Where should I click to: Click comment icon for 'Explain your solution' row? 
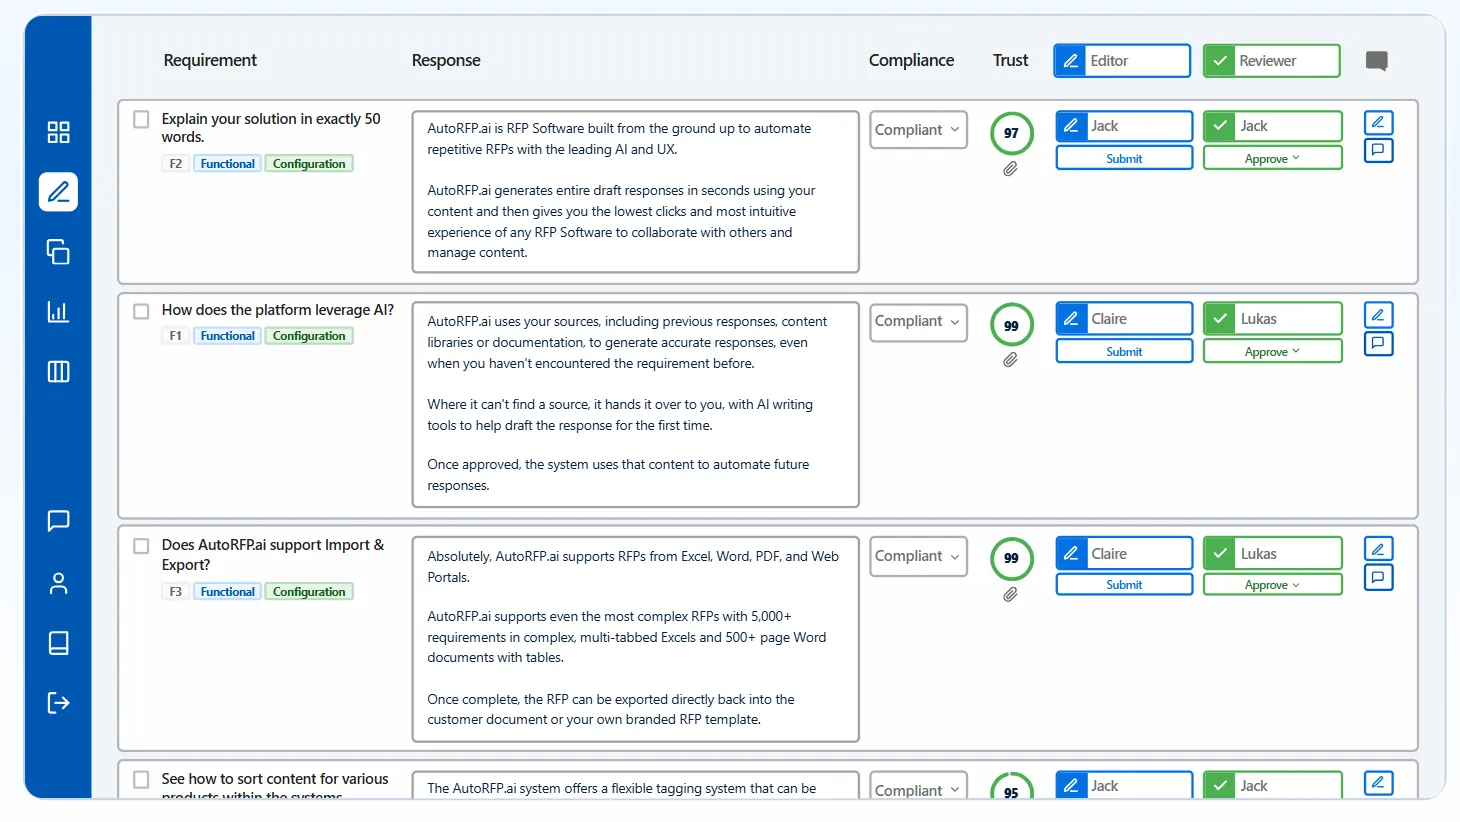point(1378,150)
